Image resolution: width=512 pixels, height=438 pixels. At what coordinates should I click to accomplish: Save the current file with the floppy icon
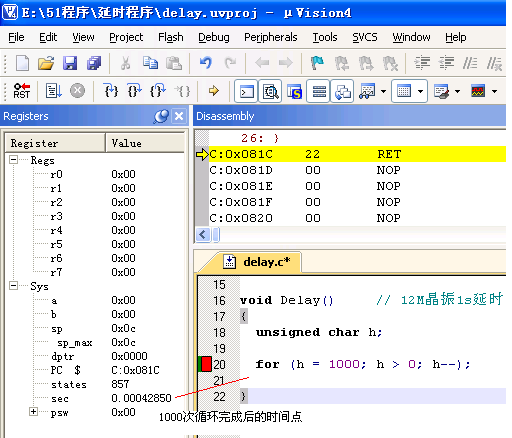pyautogui.click(x=70, y=63)
